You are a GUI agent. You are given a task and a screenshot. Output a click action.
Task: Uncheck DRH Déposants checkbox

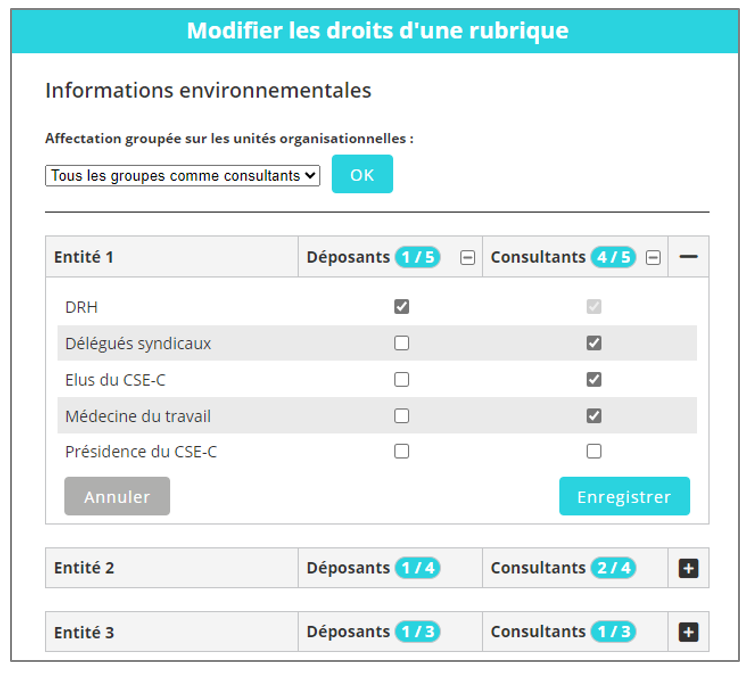coord(401,307)
